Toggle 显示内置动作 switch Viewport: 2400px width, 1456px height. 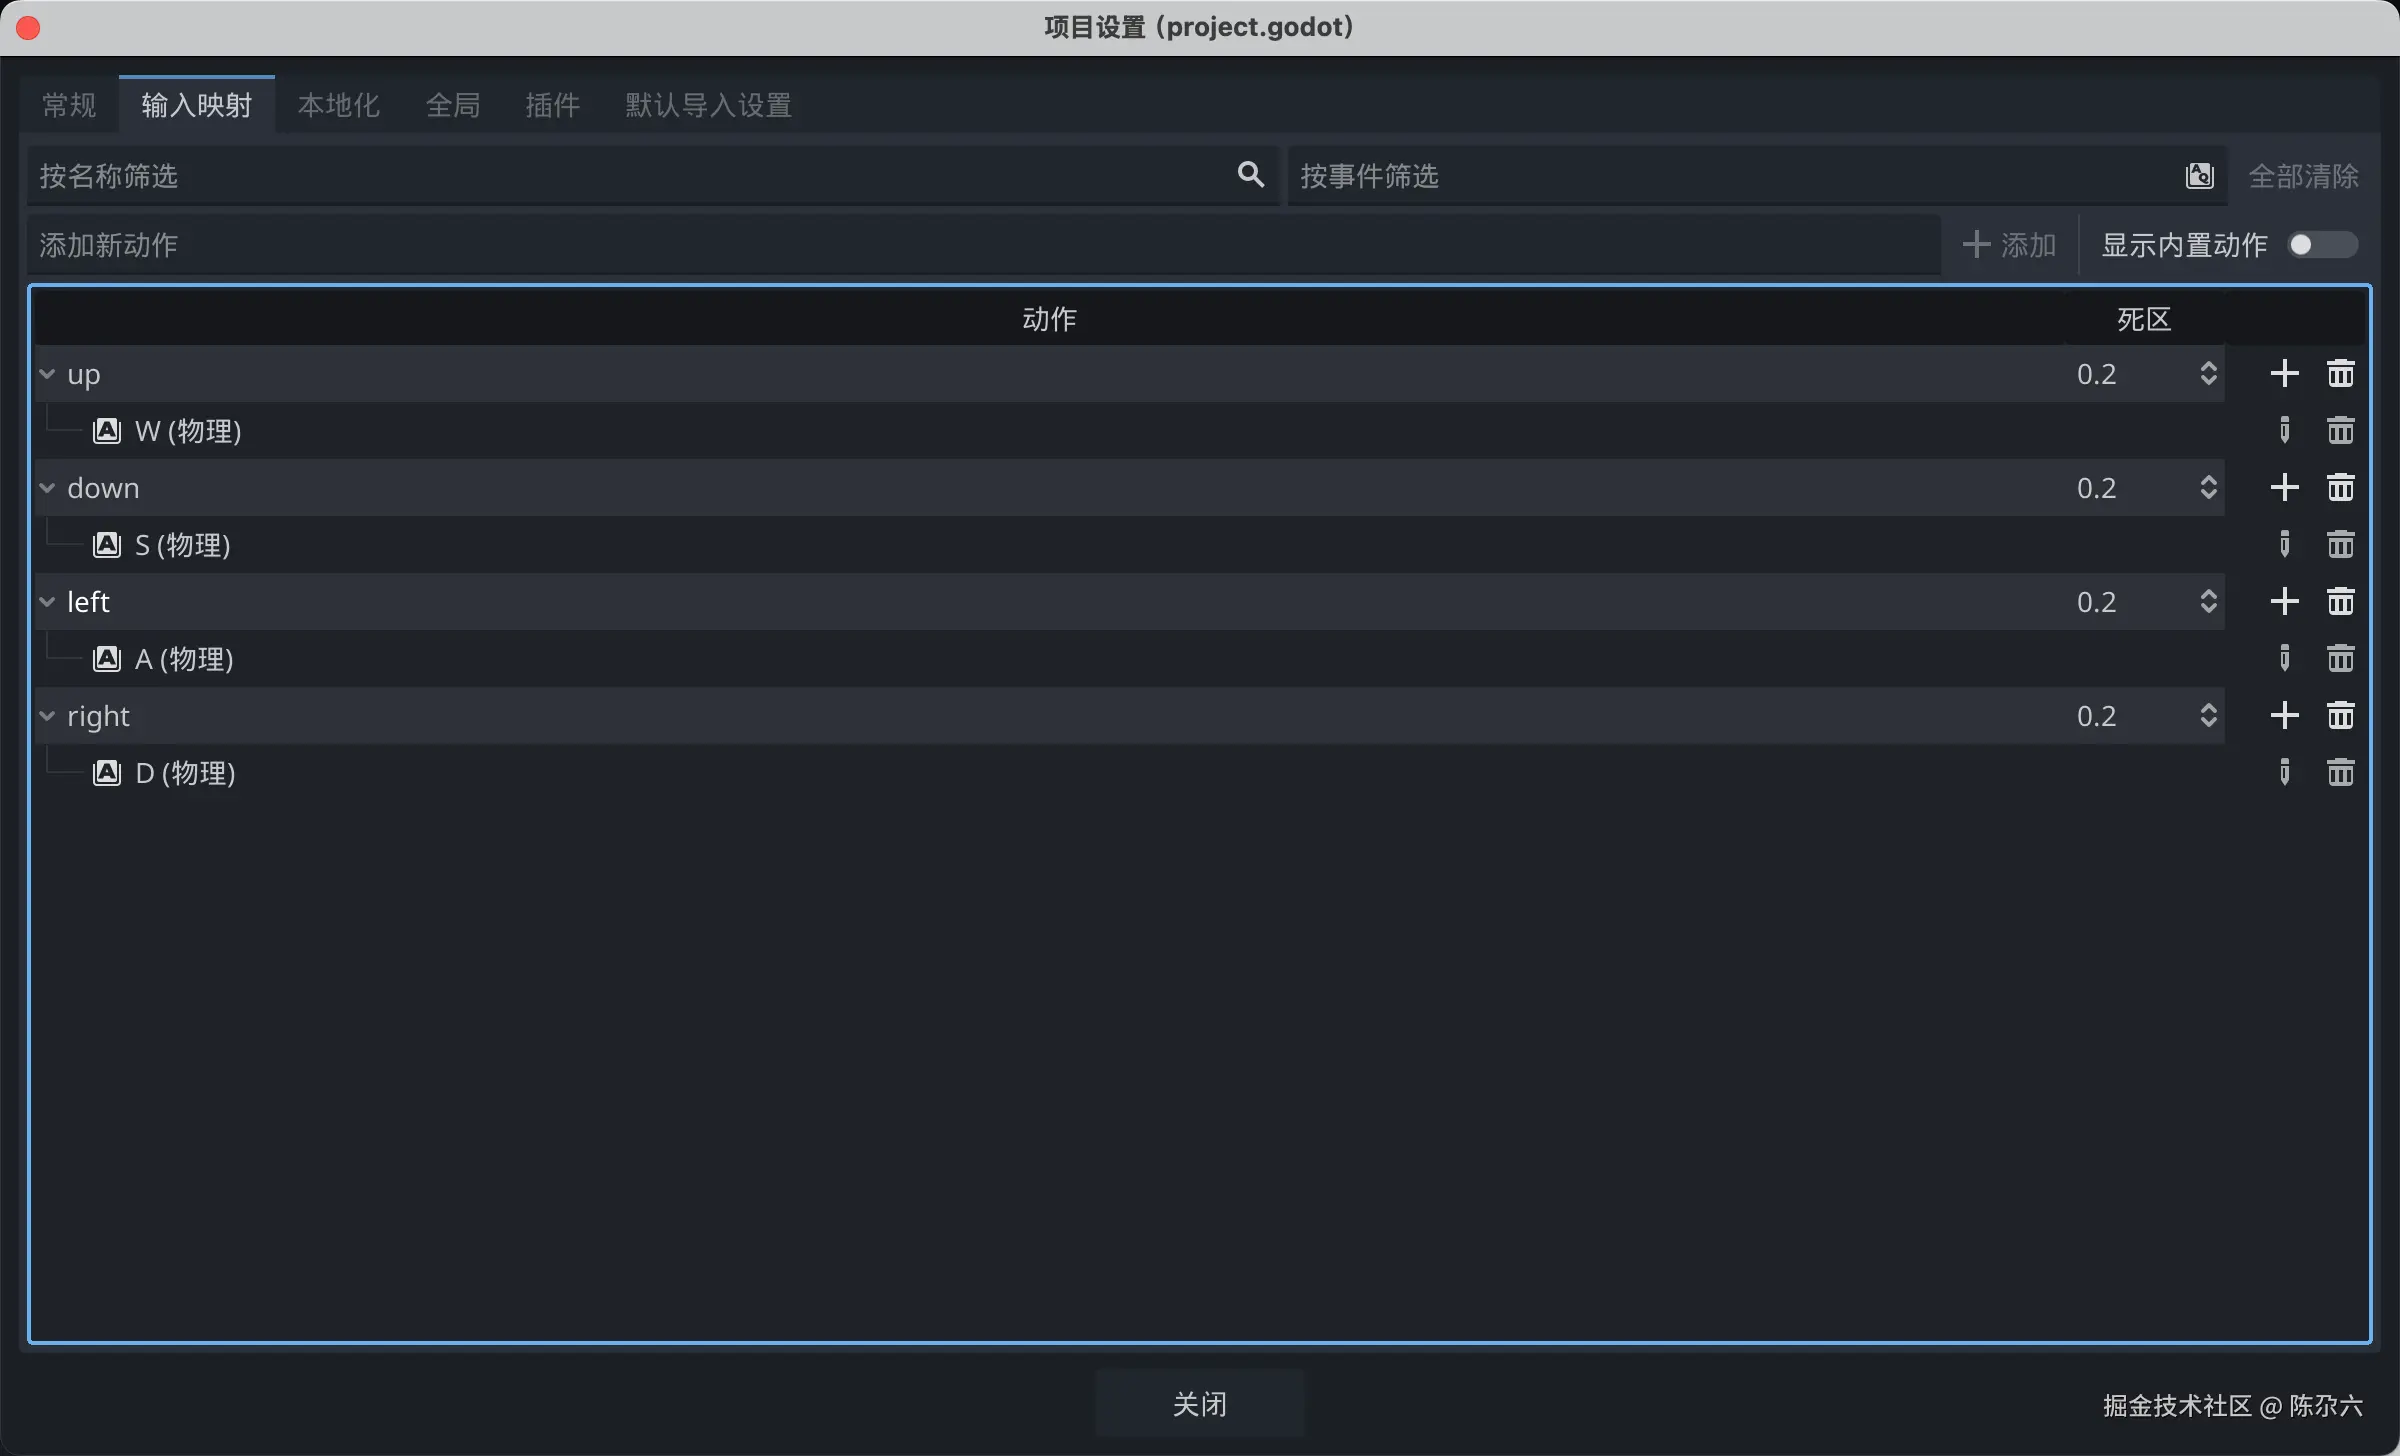pos(2323,245)
